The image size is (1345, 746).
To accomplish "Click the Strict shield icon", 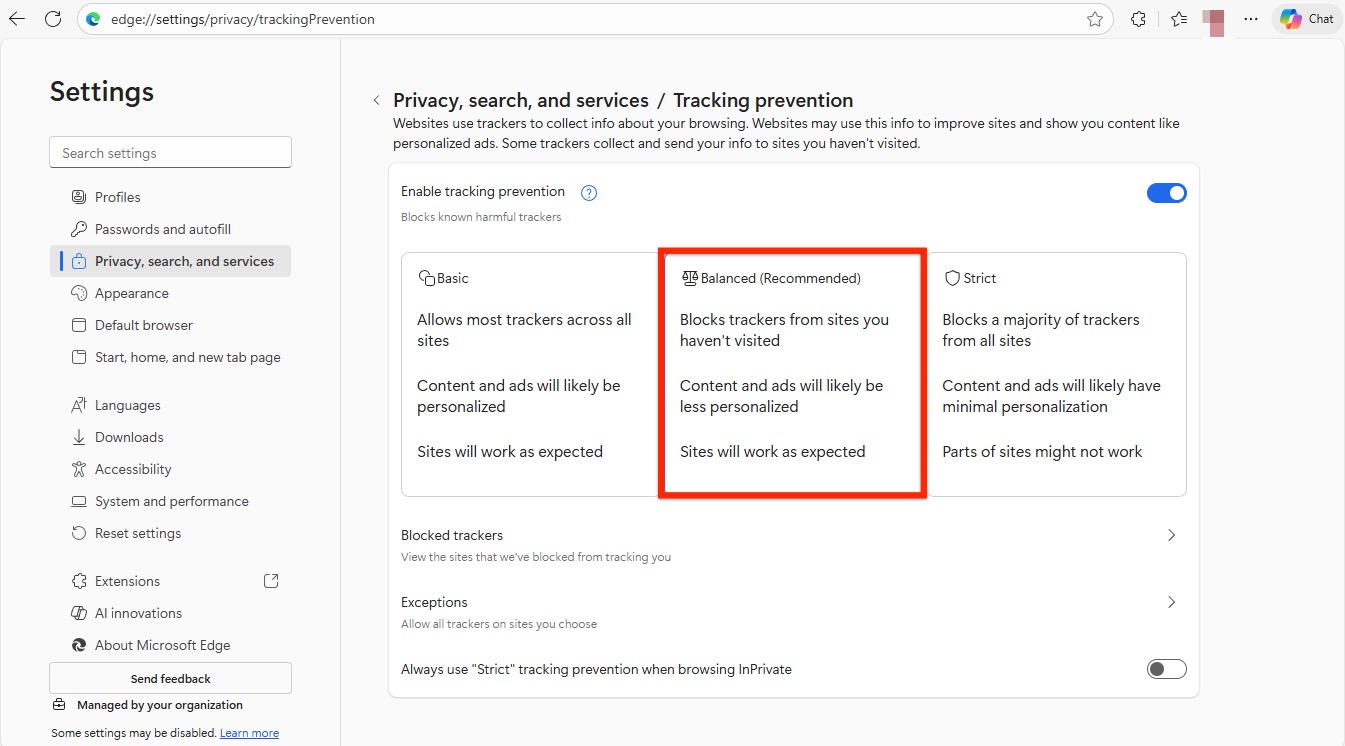I will pyautogui.click(x=952, y=278).
